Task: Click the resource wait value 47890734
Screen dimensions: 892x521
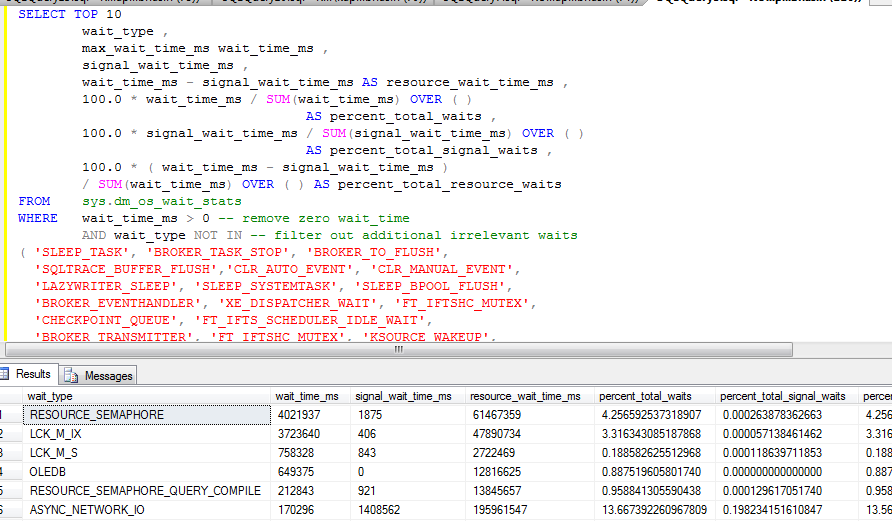Action: coord(497,434)
